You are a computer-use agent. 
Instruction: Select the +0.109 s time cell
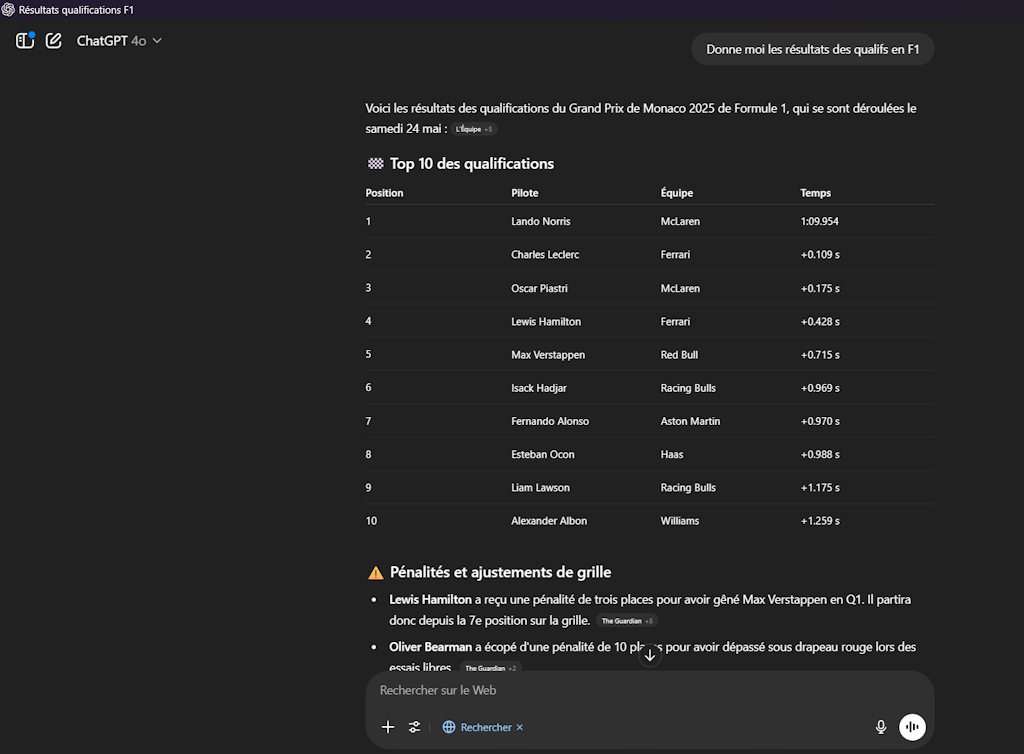point(820,255)
